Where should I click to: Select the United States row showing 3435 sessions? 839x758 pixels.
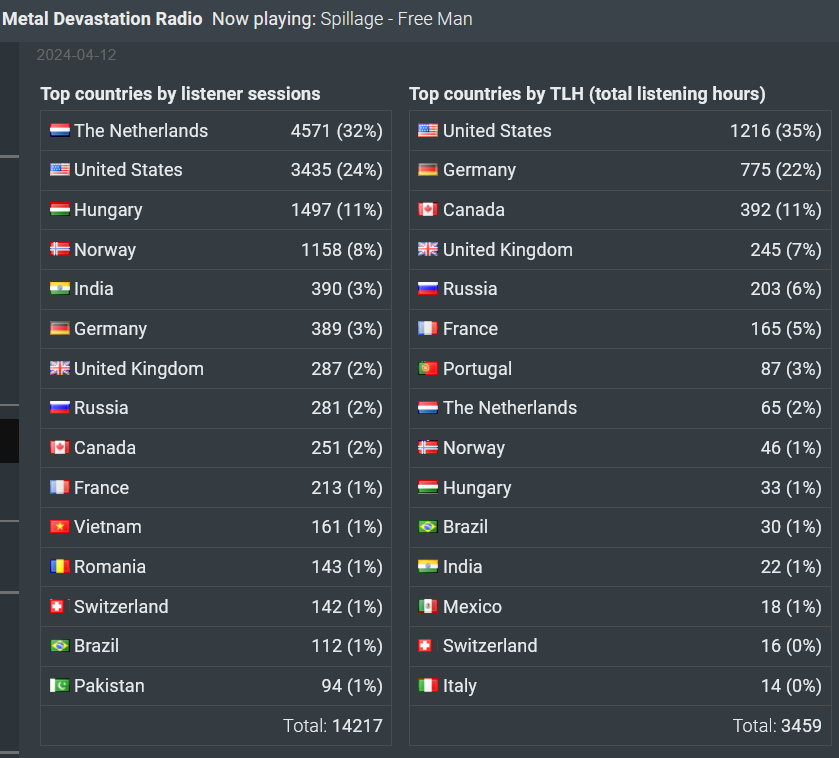216,170
